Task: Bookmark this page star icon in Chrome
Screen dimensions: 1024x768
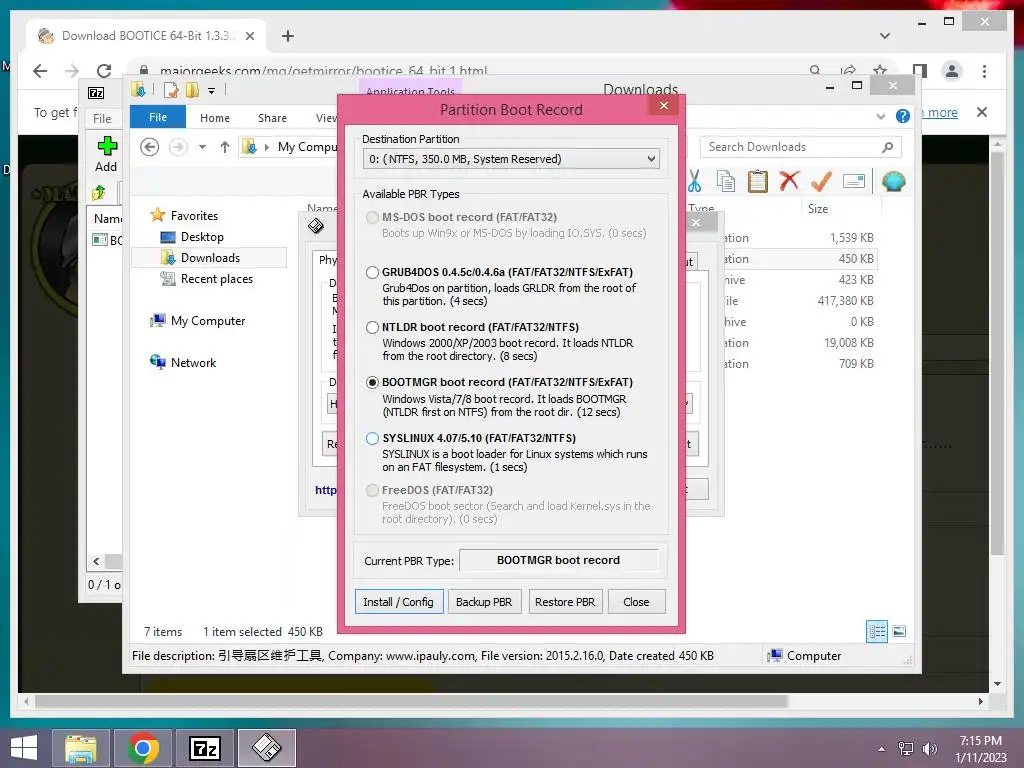Action: pos(880,71)
